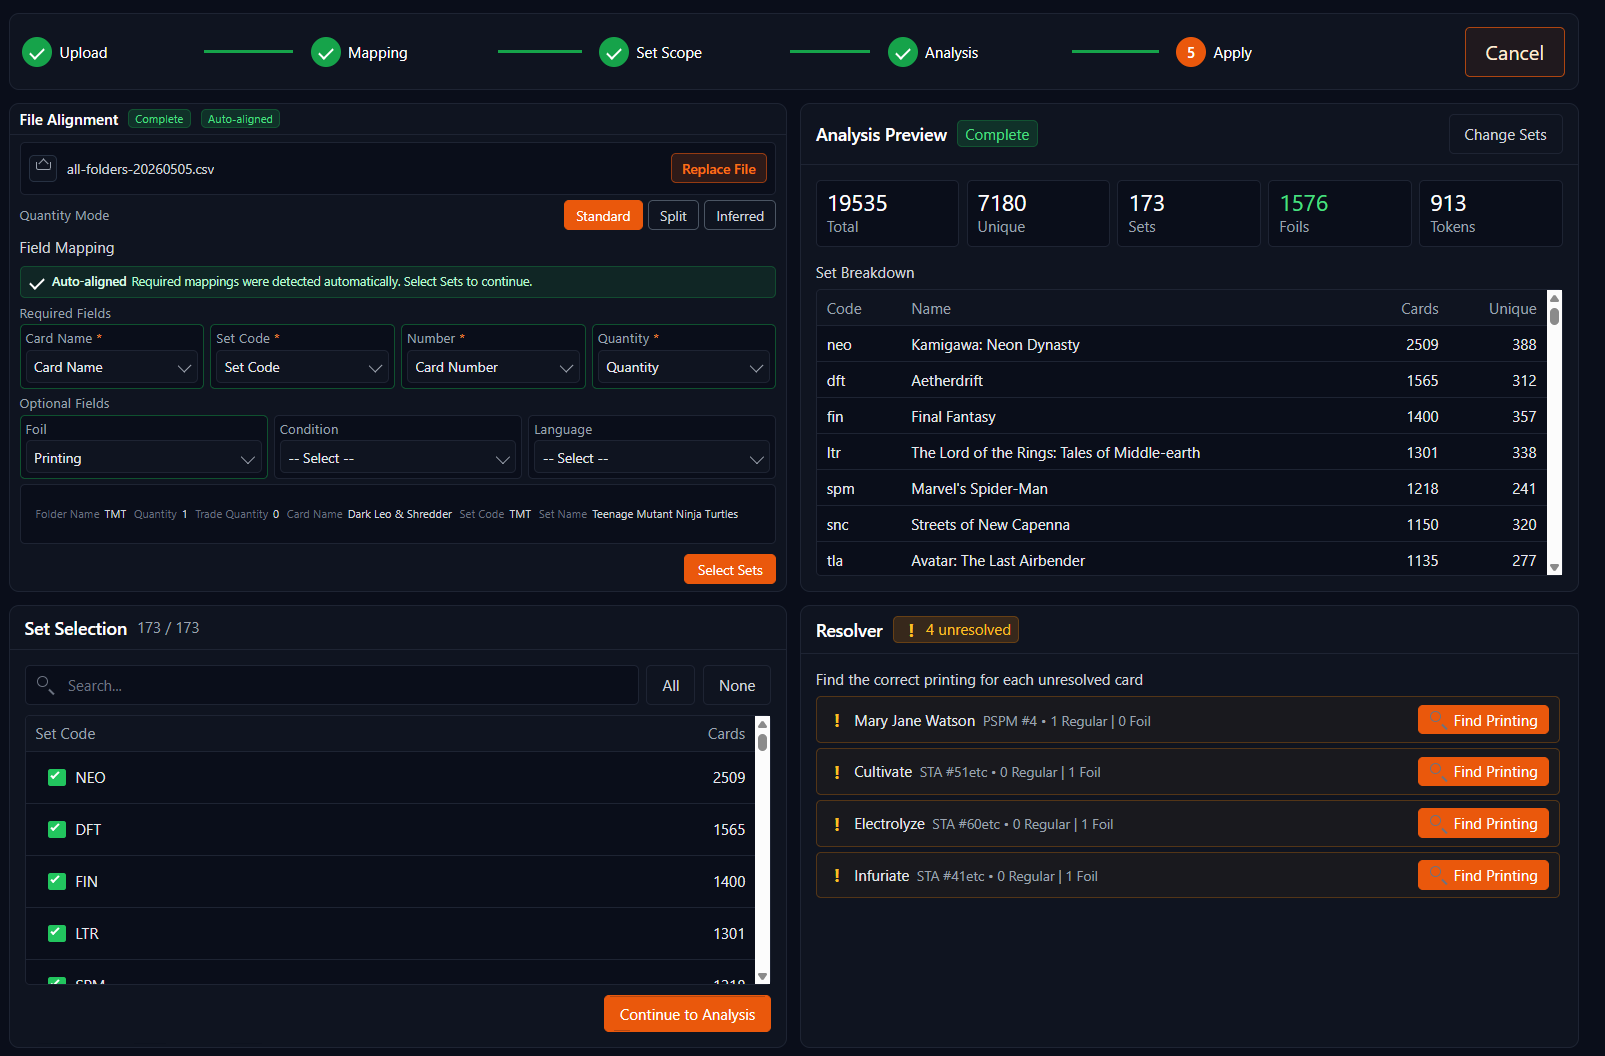Click Continue to Analysis button
Screen dimensions: 1605x1056
[x=687, y=1014]
